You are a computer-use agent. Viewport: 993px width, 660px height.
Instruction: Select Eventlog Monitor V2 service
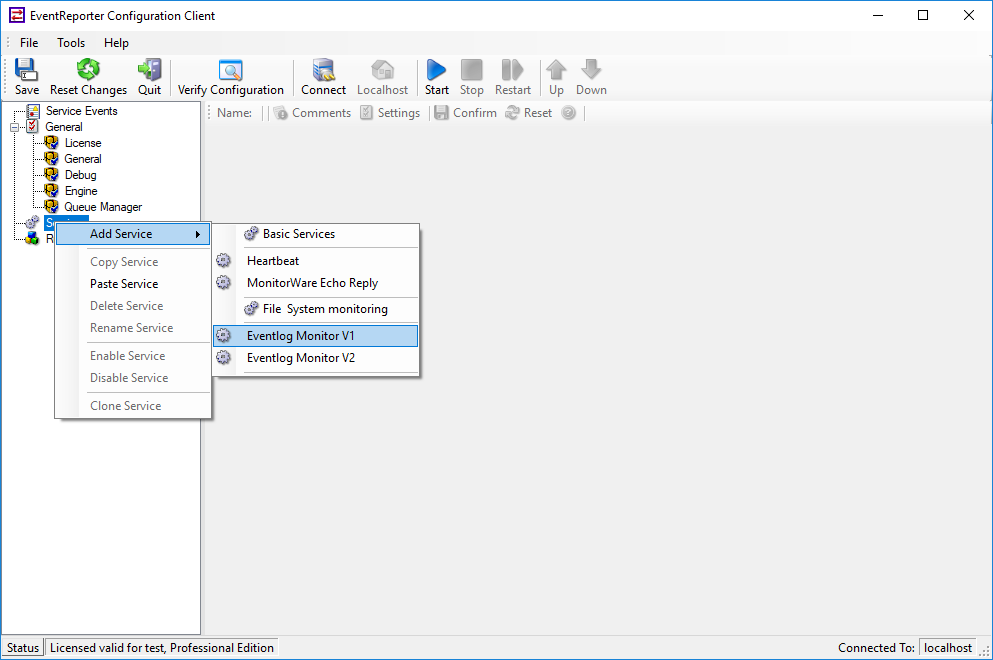tap(315, 358)
